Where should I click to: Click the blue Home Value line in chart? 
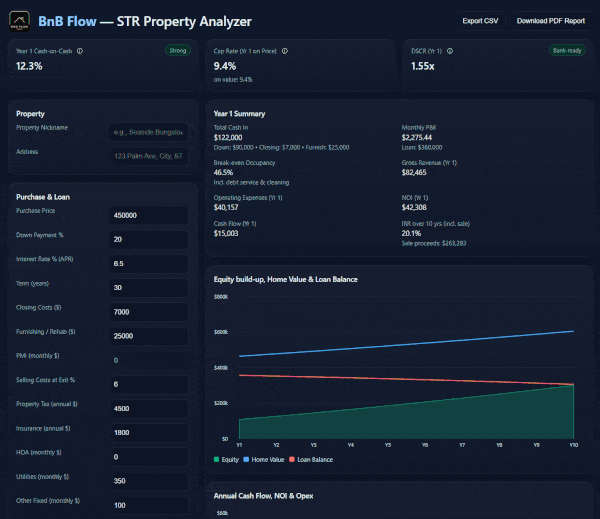pyautogui.click(x=406, y=344)
